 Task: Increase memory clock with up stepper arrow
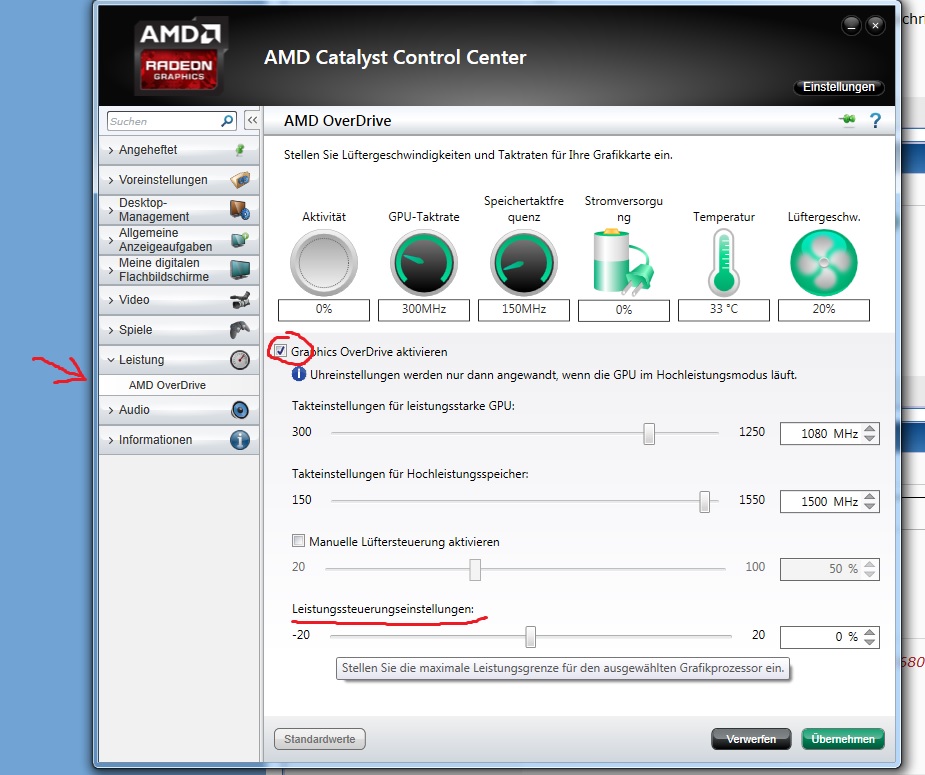[870, 496]
